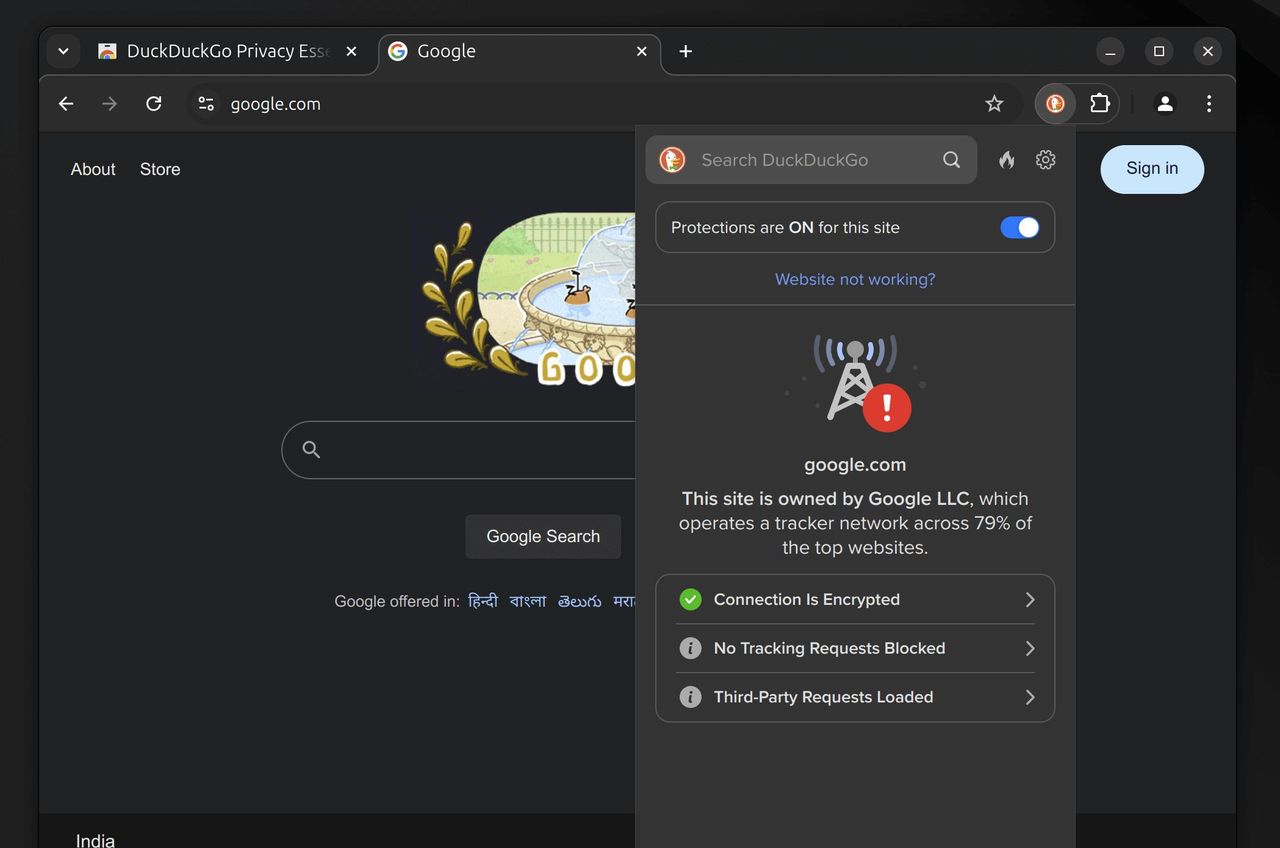The image size is (1280, 848).
Task: Click the India footer text
Action: pos(95,840)
